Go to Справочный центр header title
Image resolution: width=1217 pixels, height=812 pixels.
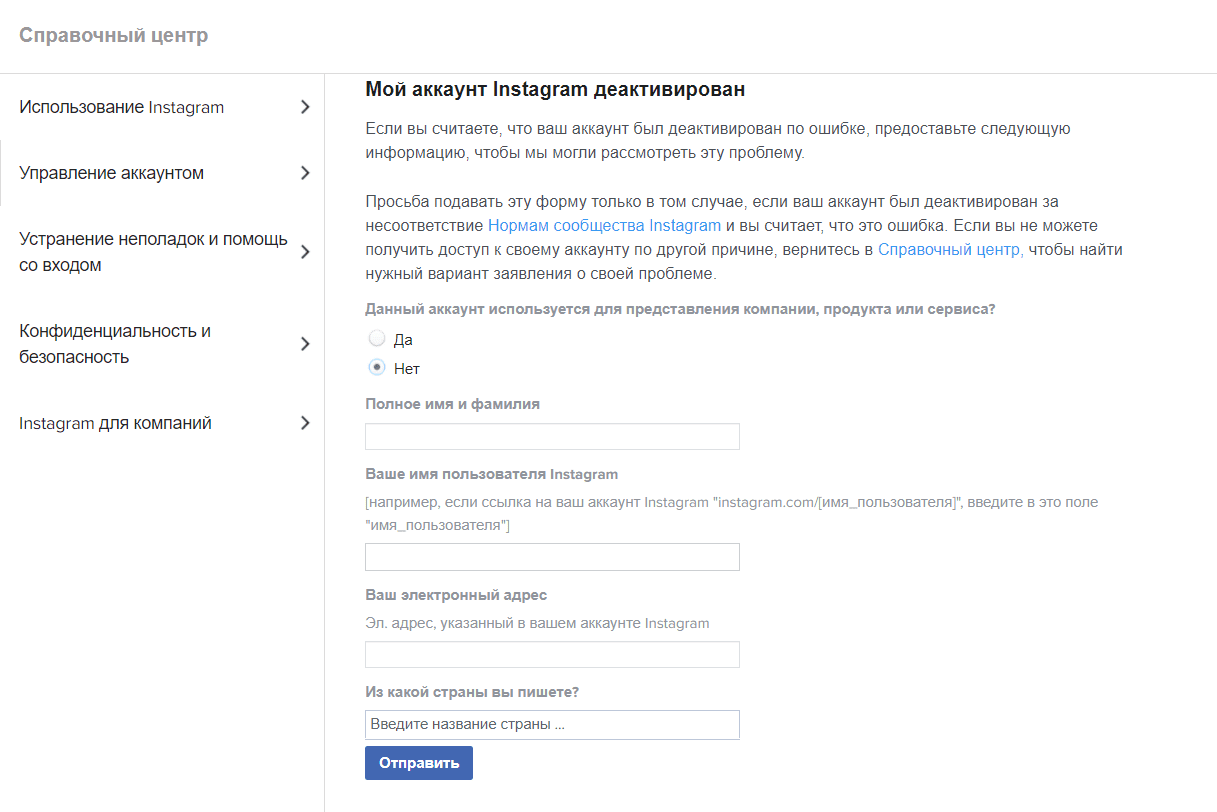[114, 36]
